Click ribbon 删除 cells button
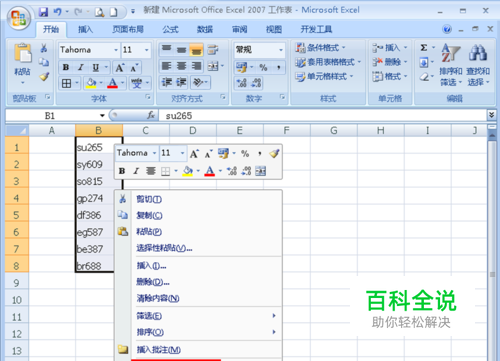 click(390, 62)
